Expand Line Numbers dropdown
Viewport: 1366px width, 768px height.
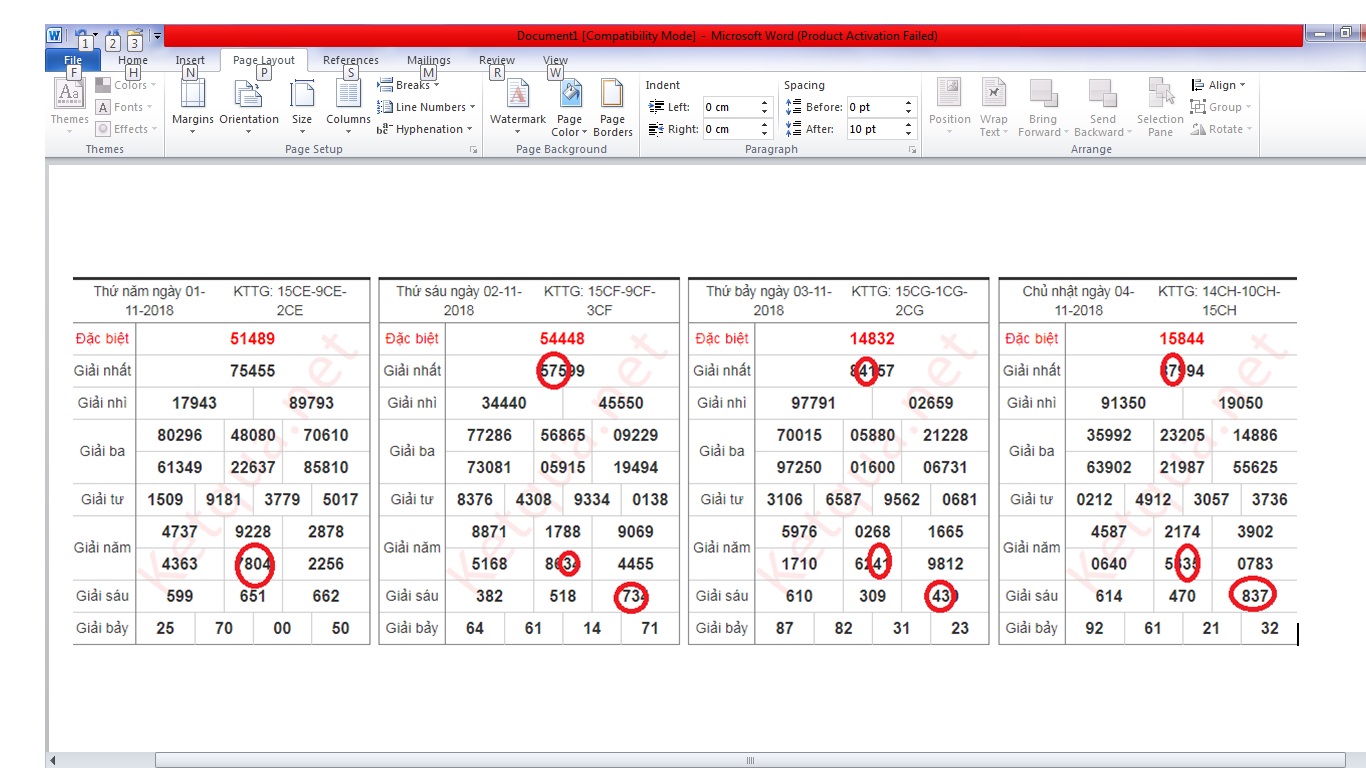(426, 107)
